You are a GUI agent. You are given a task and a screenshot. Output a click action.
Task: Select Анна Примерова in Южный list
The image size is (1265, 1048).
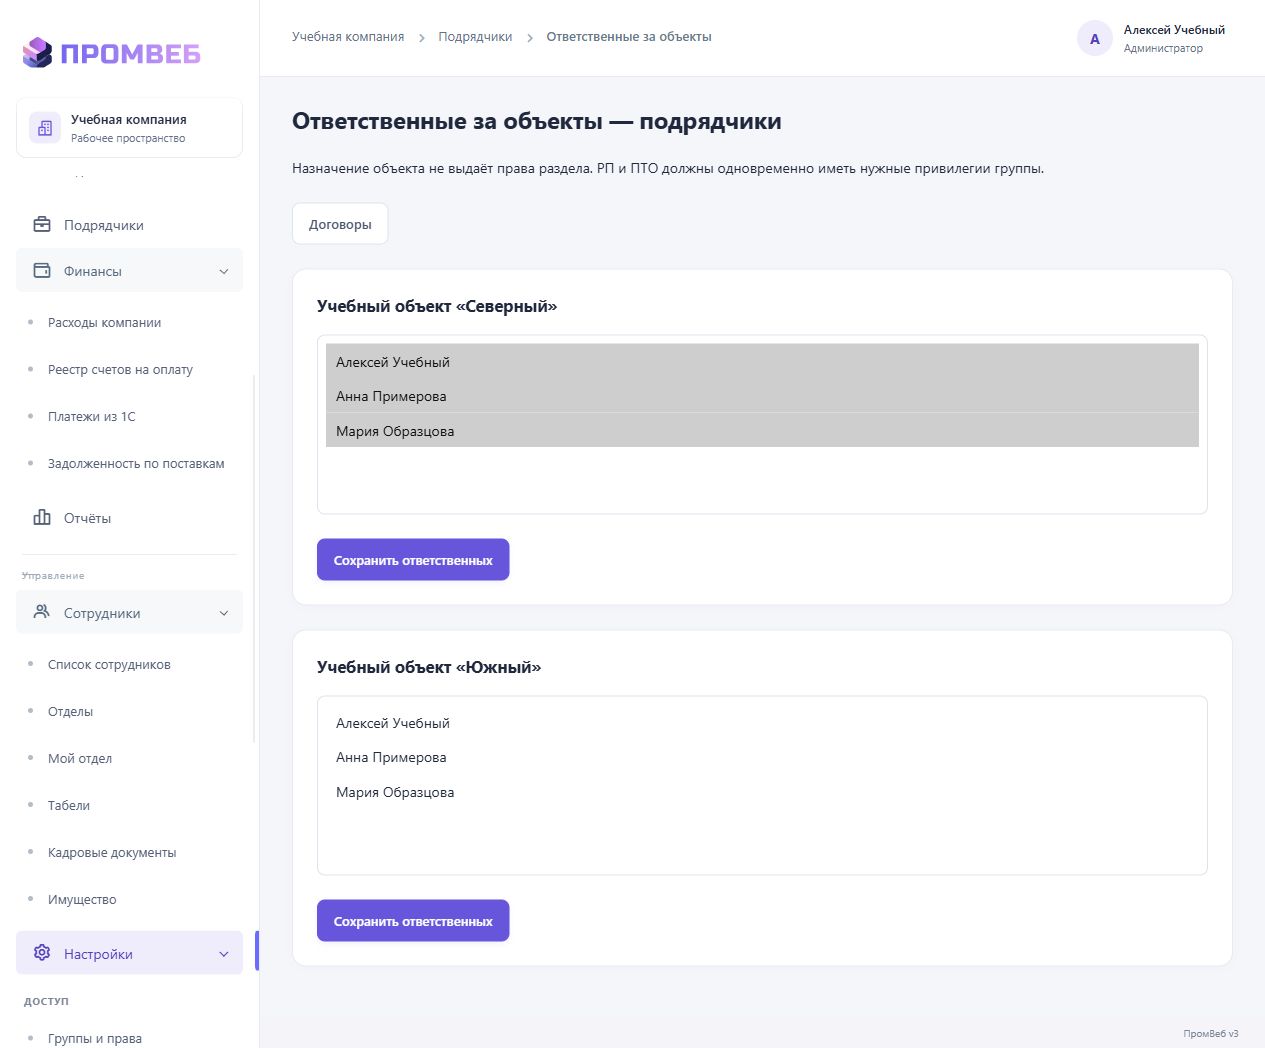[762, 757]
